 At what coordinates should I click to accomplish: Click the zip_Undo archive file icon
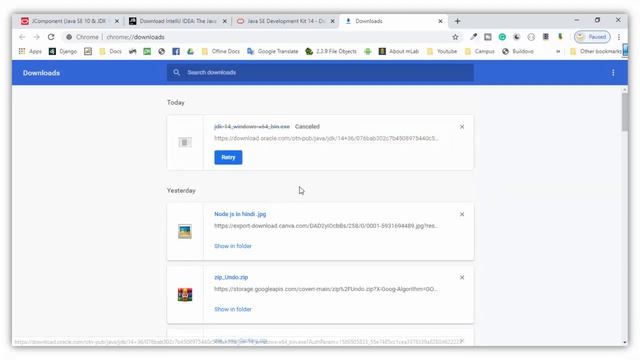[x=185, y=295]
